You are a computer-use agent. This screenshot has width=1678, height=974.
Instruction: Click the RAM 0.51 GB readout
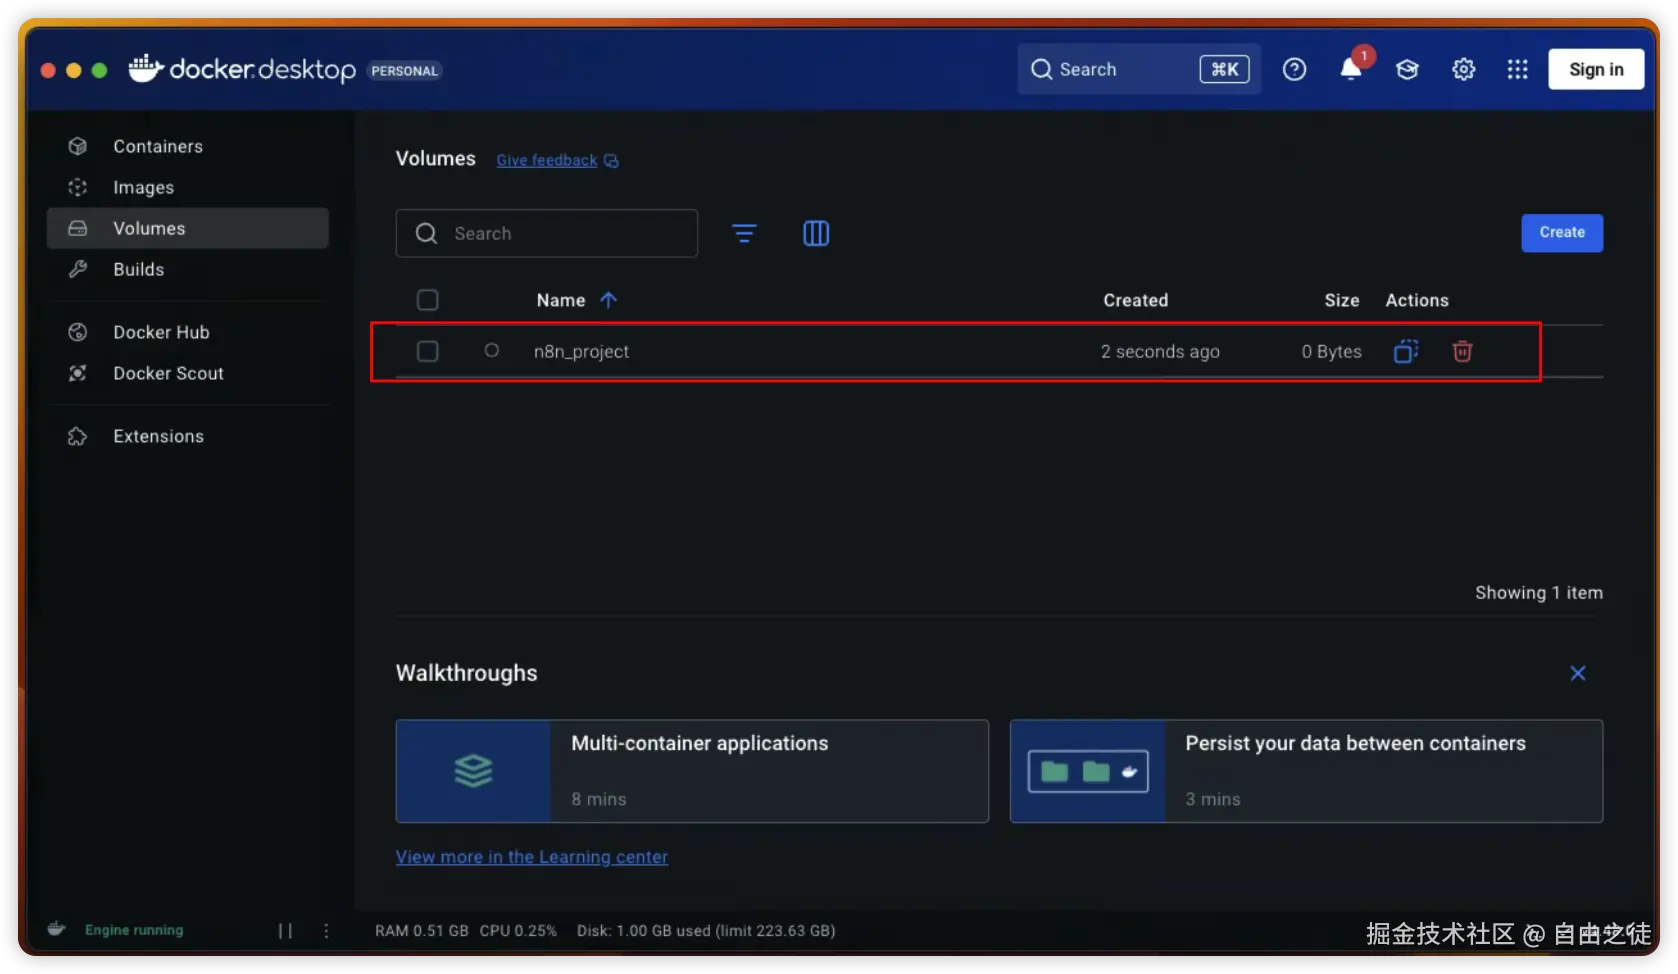point(422,931)
